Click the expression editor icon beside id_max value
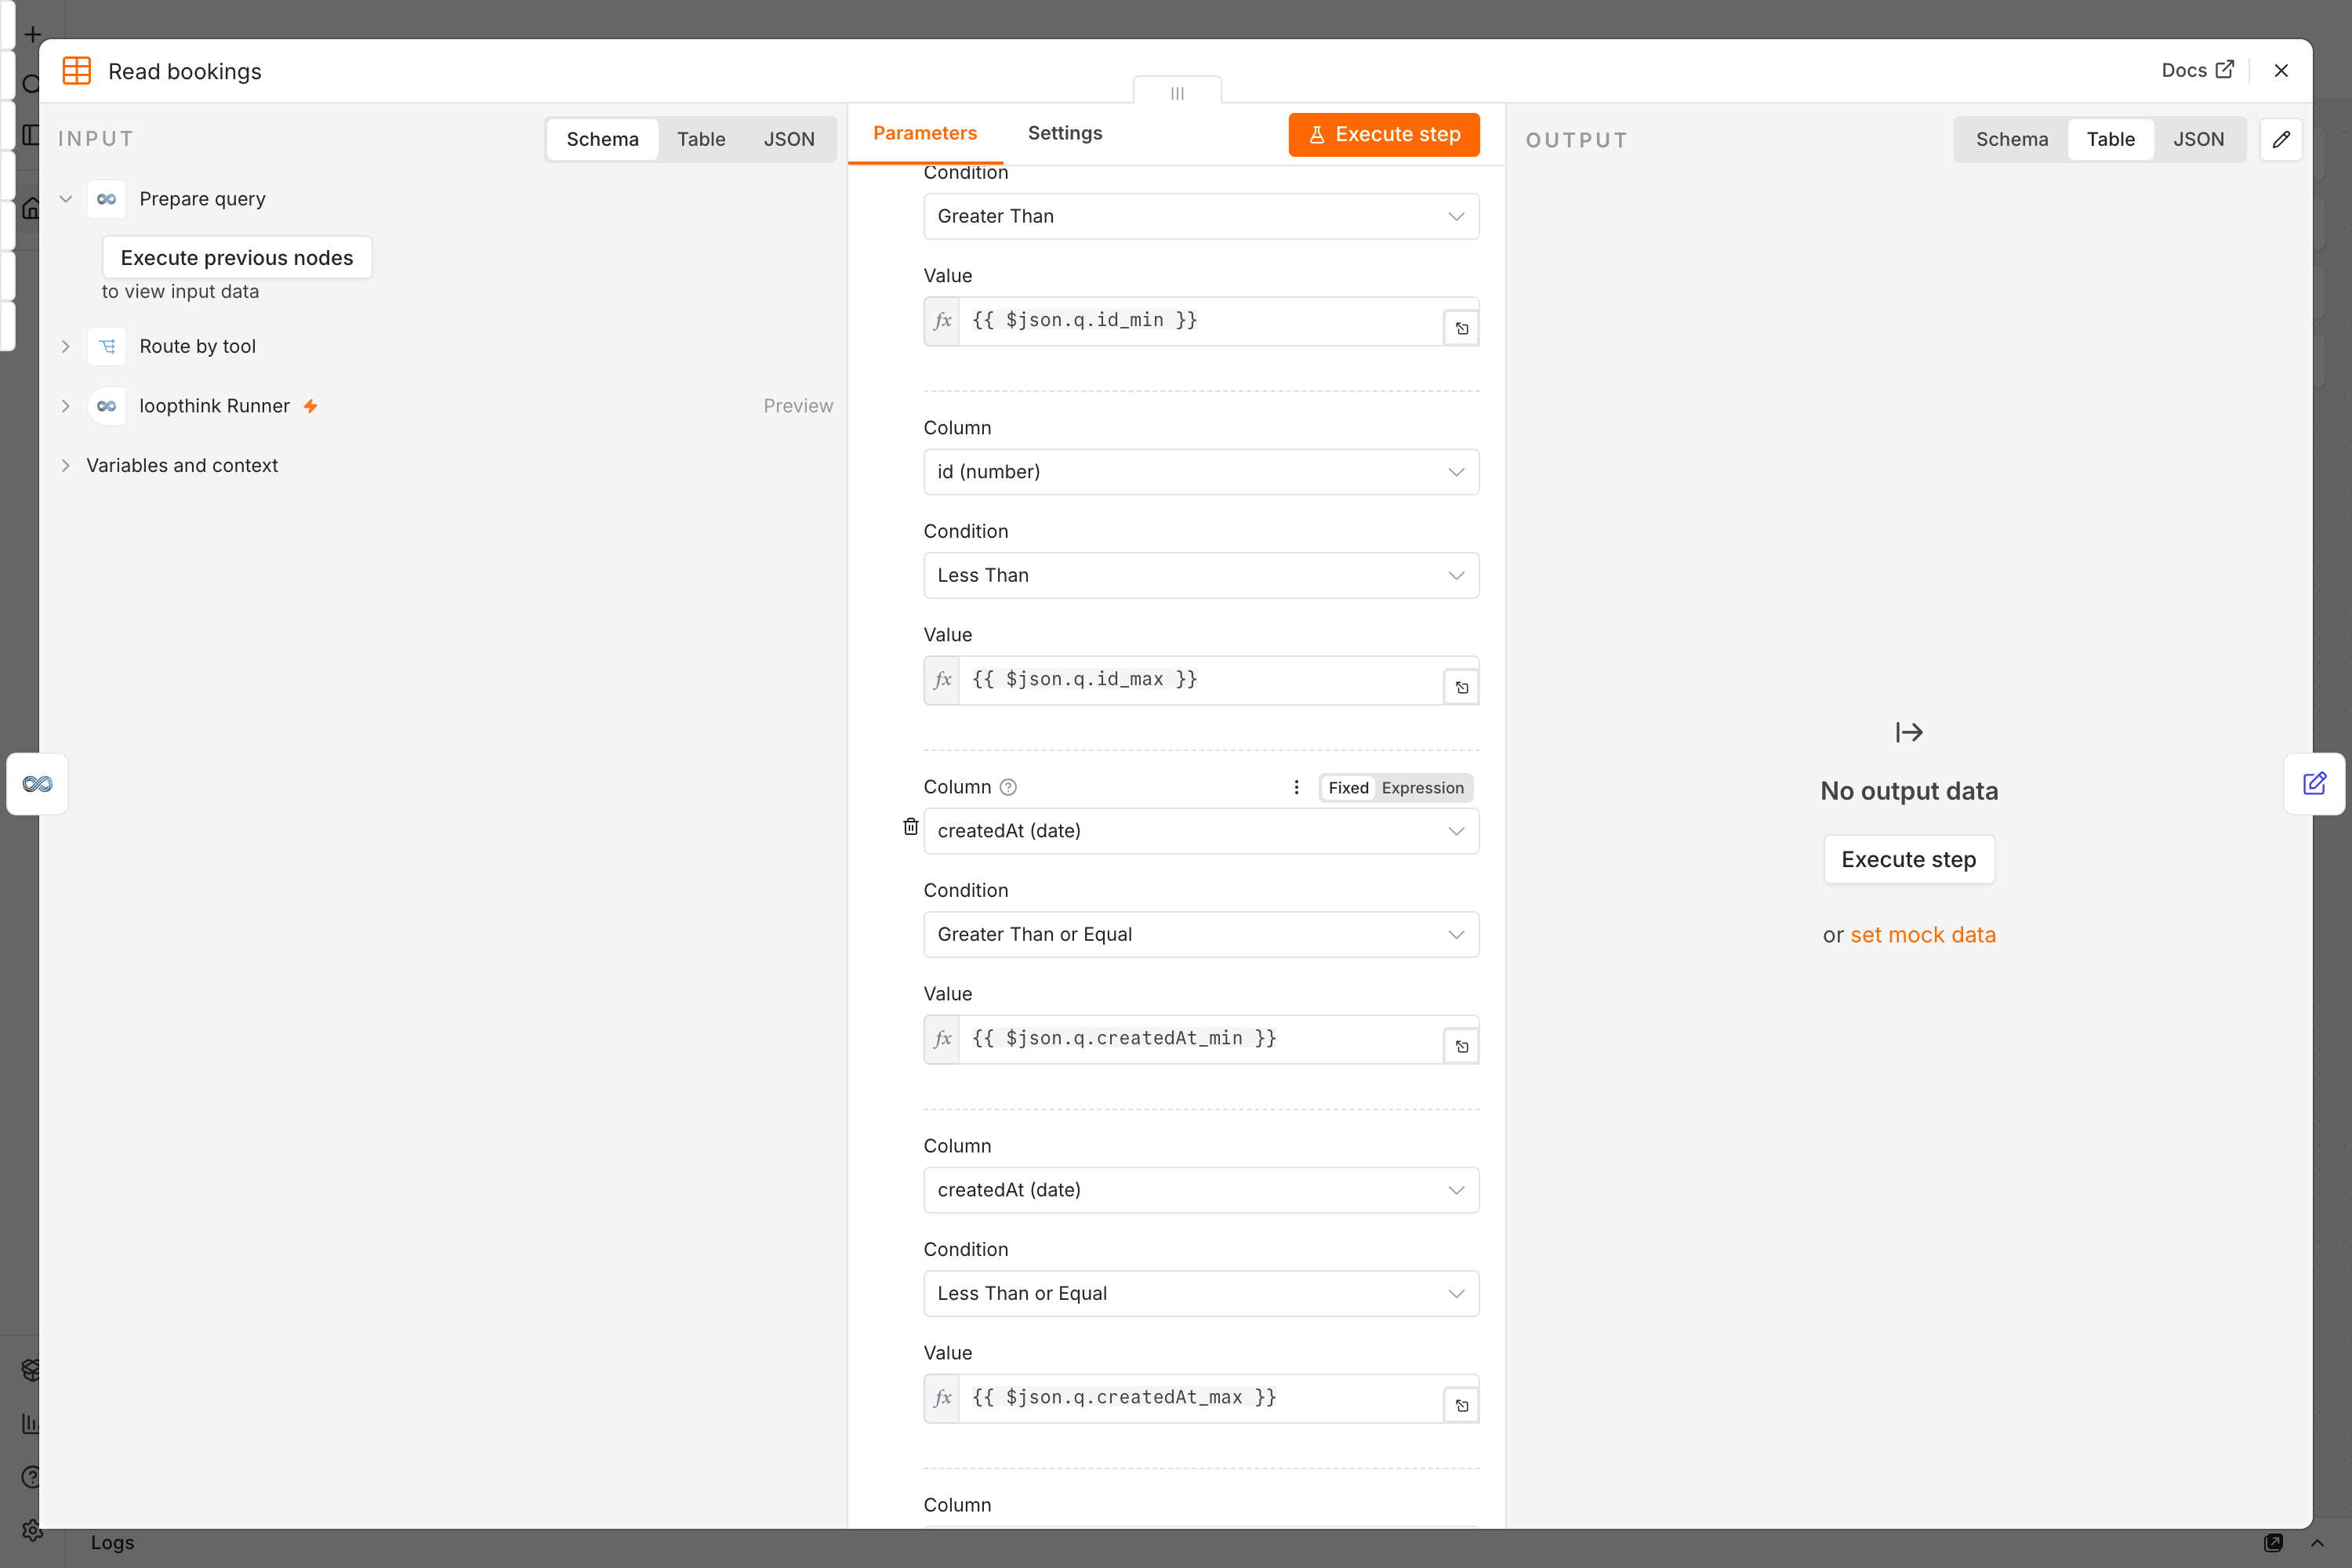The width and height of the screenshot is (2352, 1568). 1461,687
